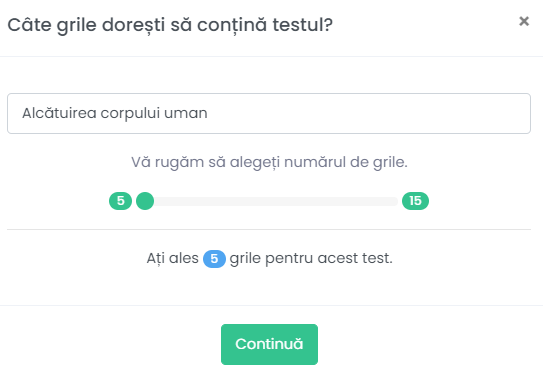Click empty space inside the chapter field
The height and width of the screenshot is (377, 543).
click(367, 113)
